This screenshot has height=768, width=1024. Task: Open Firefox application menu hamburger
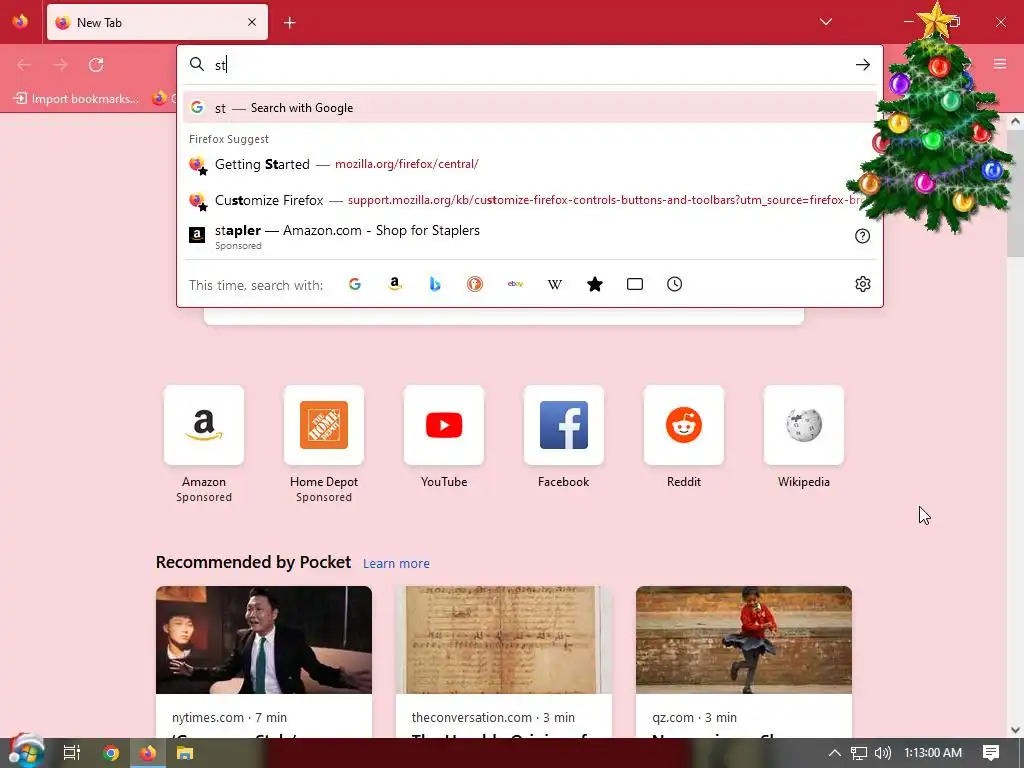coord(1000,64)
